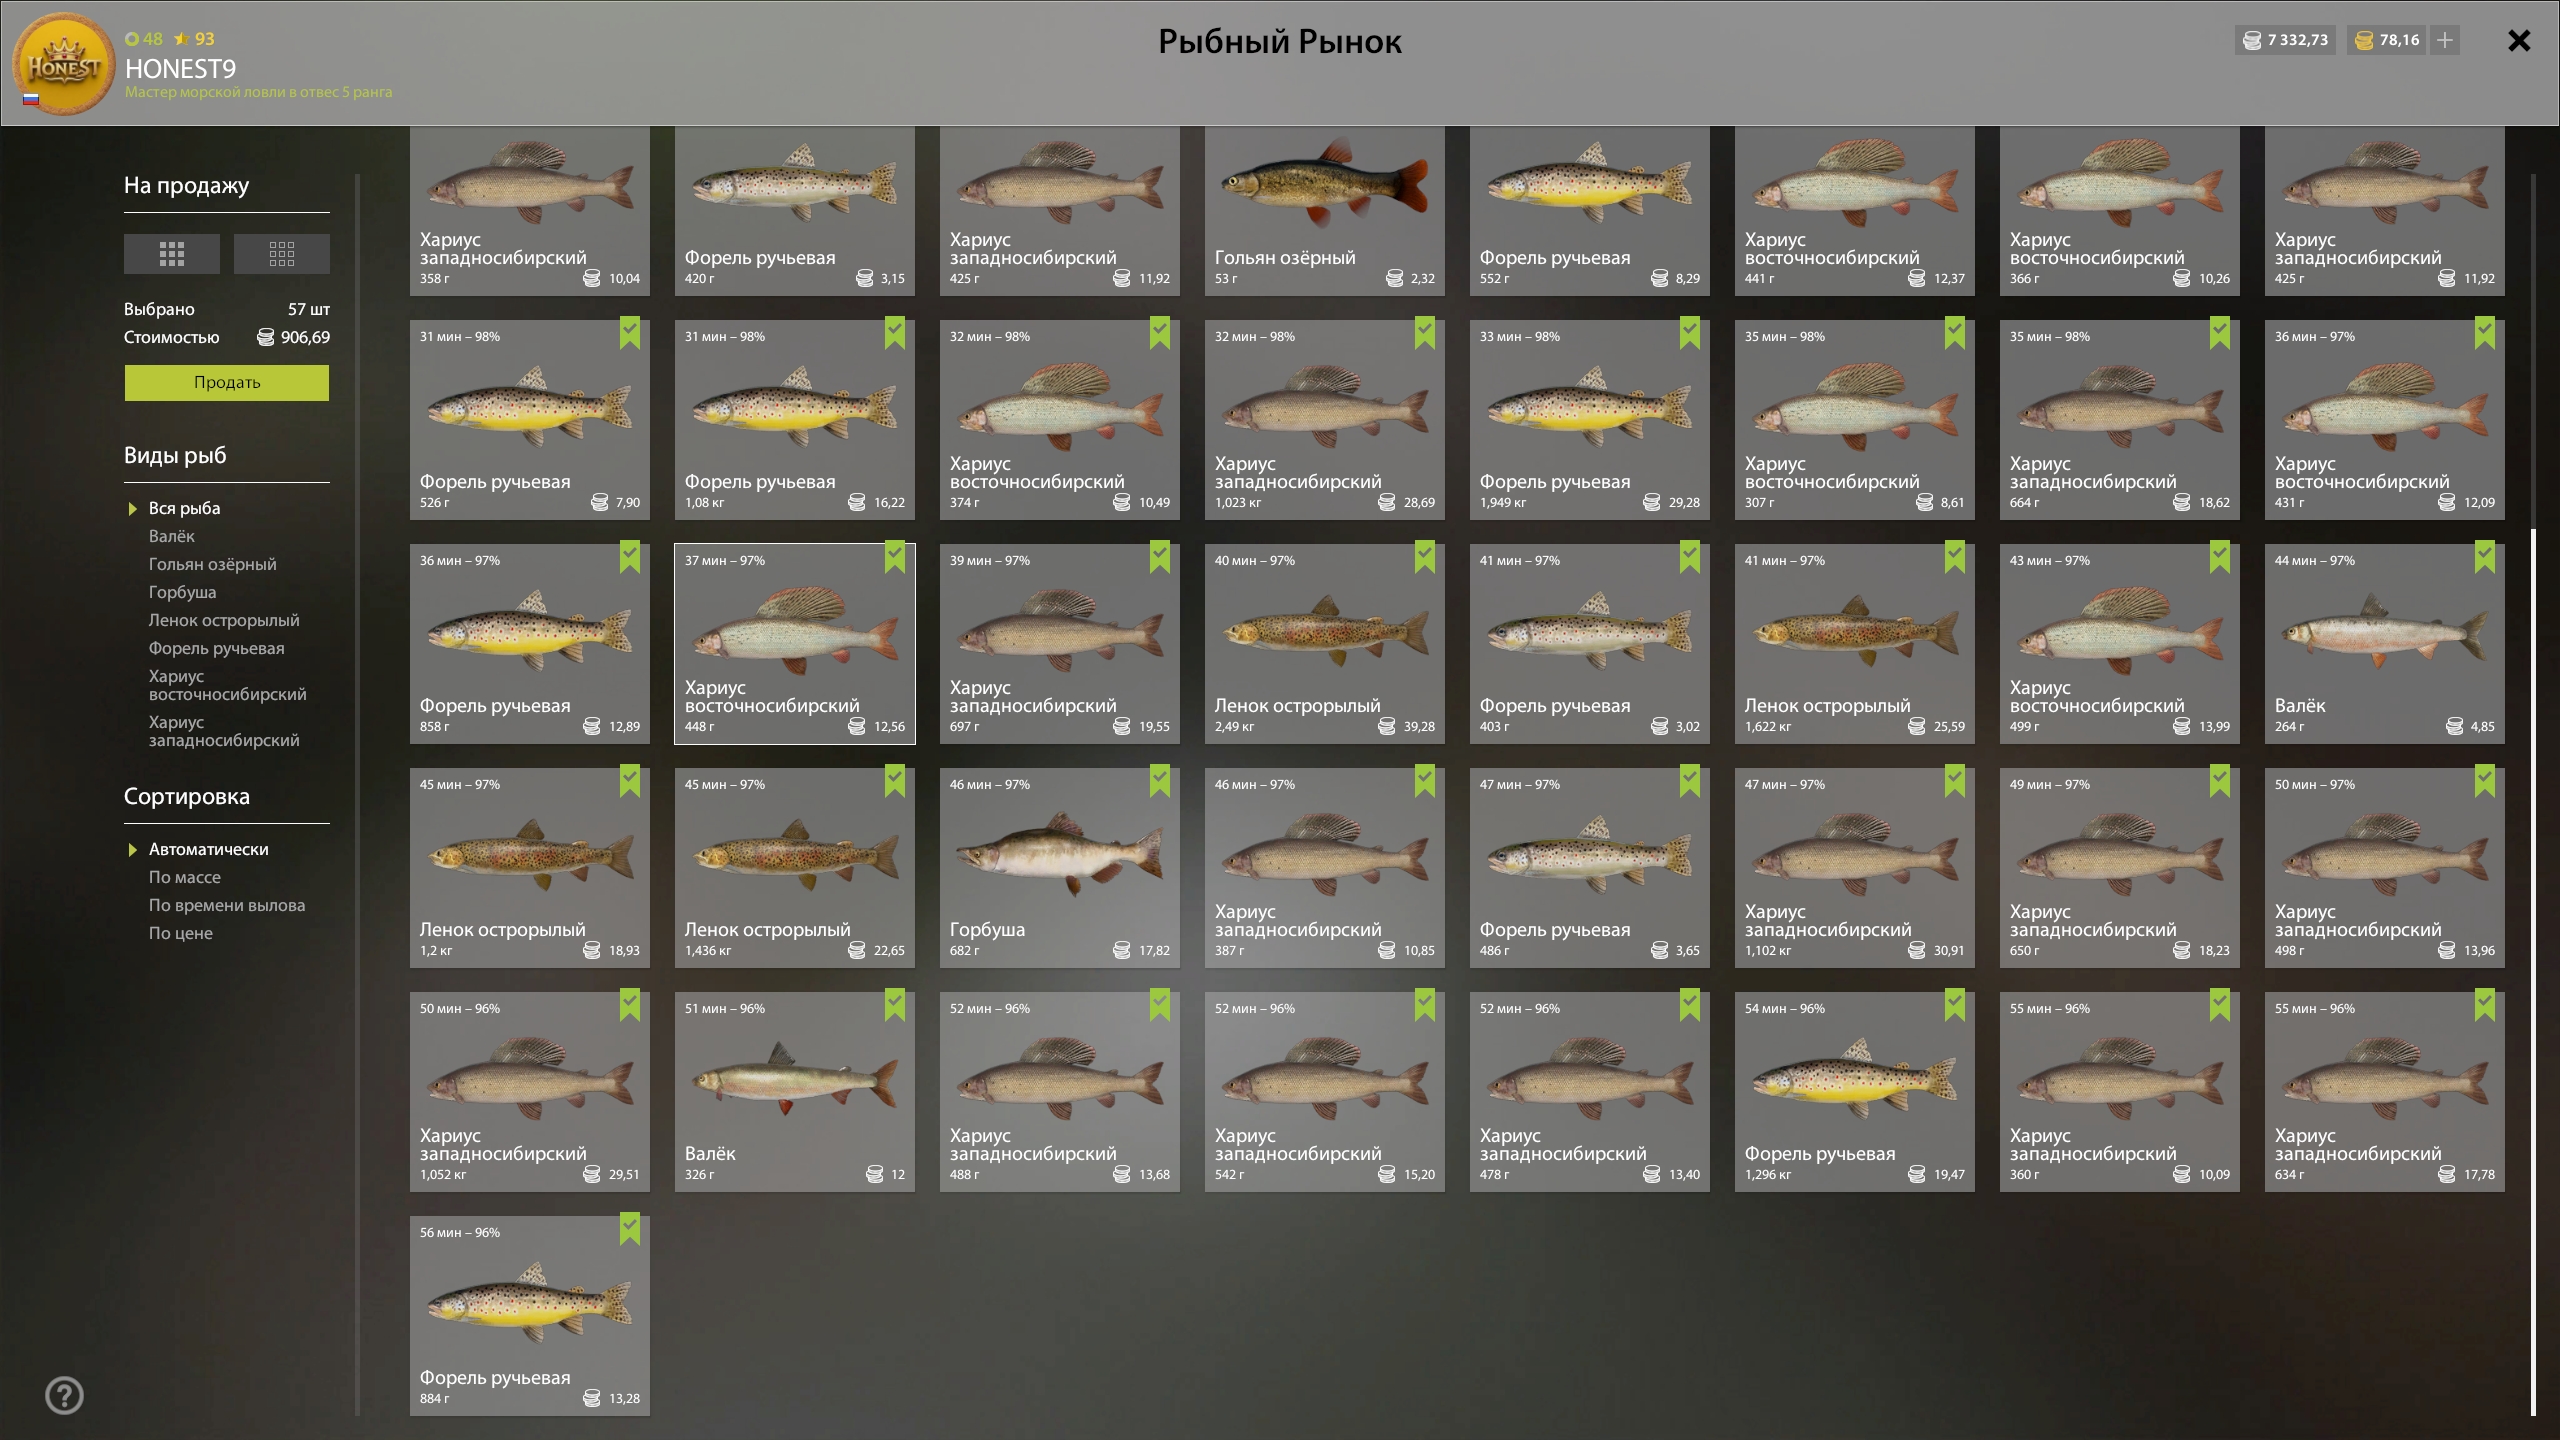Open the HONEST player avatar badge

click(x=63, y=66)
